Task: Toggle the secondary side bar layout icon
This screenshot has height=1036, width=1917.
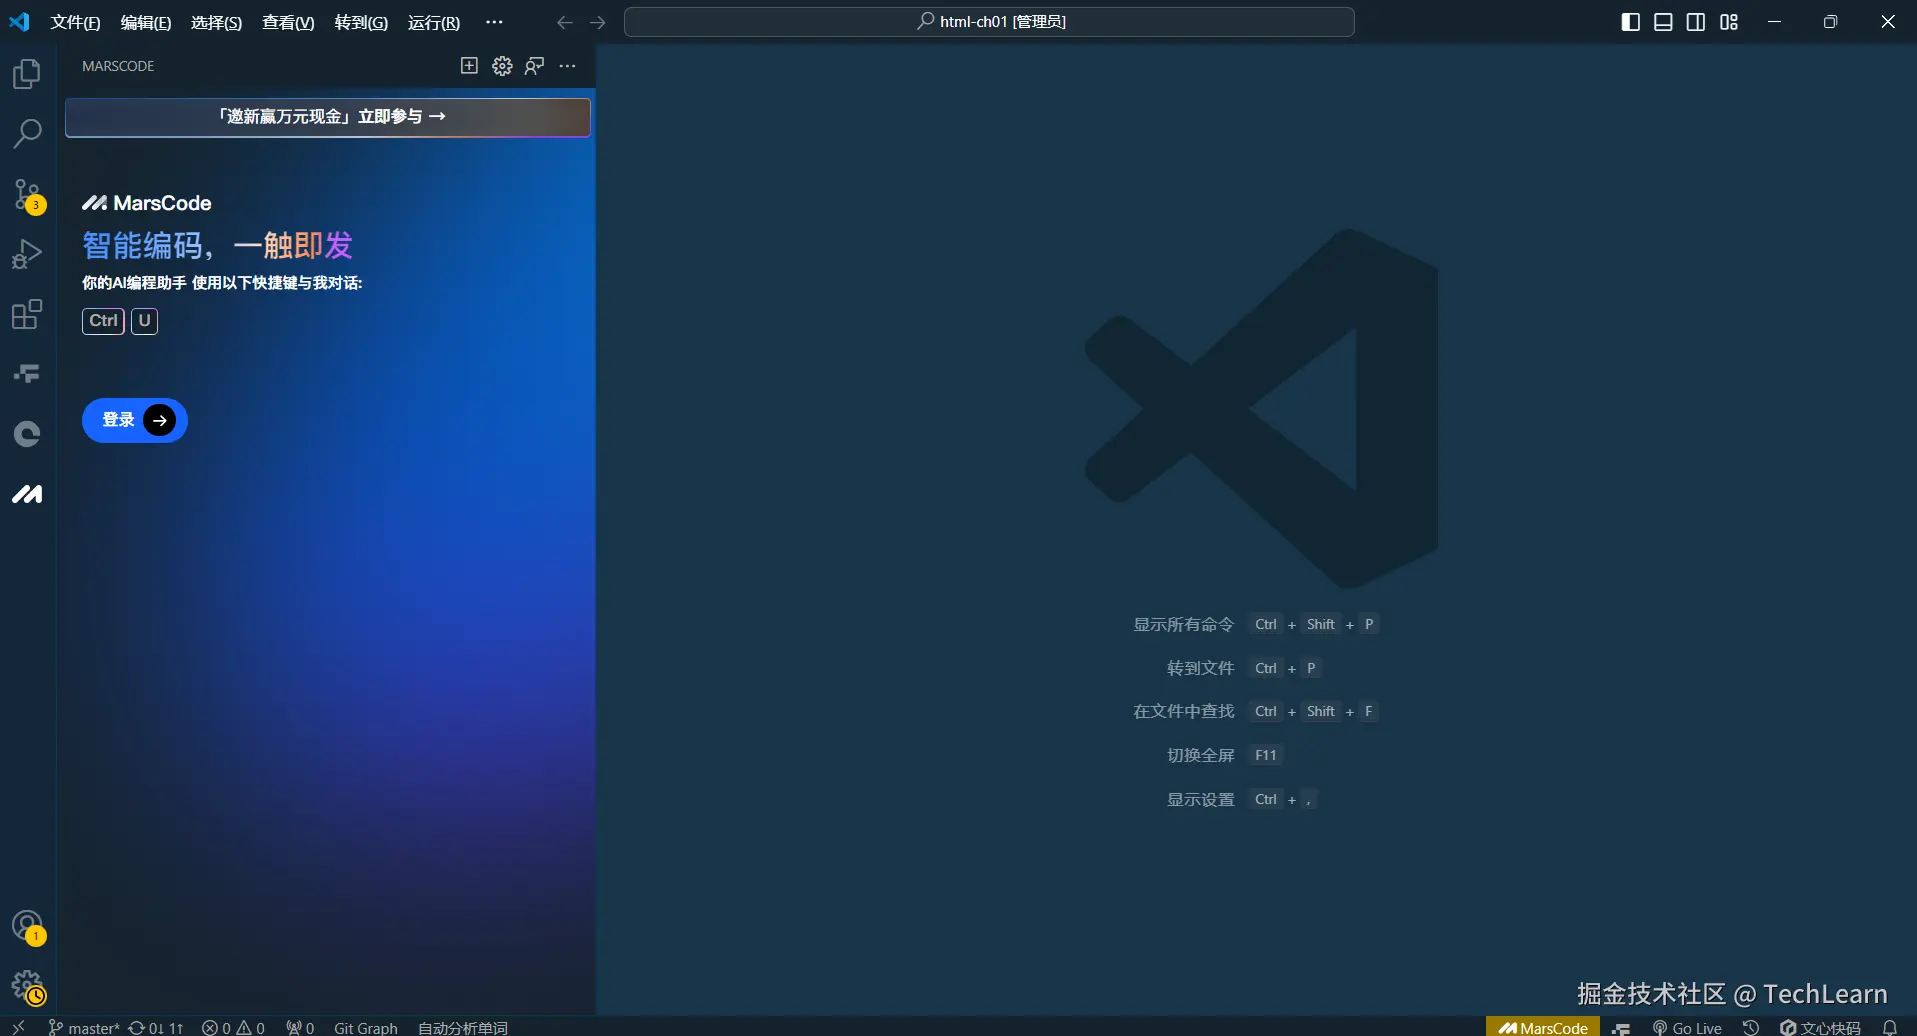Action: [x=1696, y=22]
